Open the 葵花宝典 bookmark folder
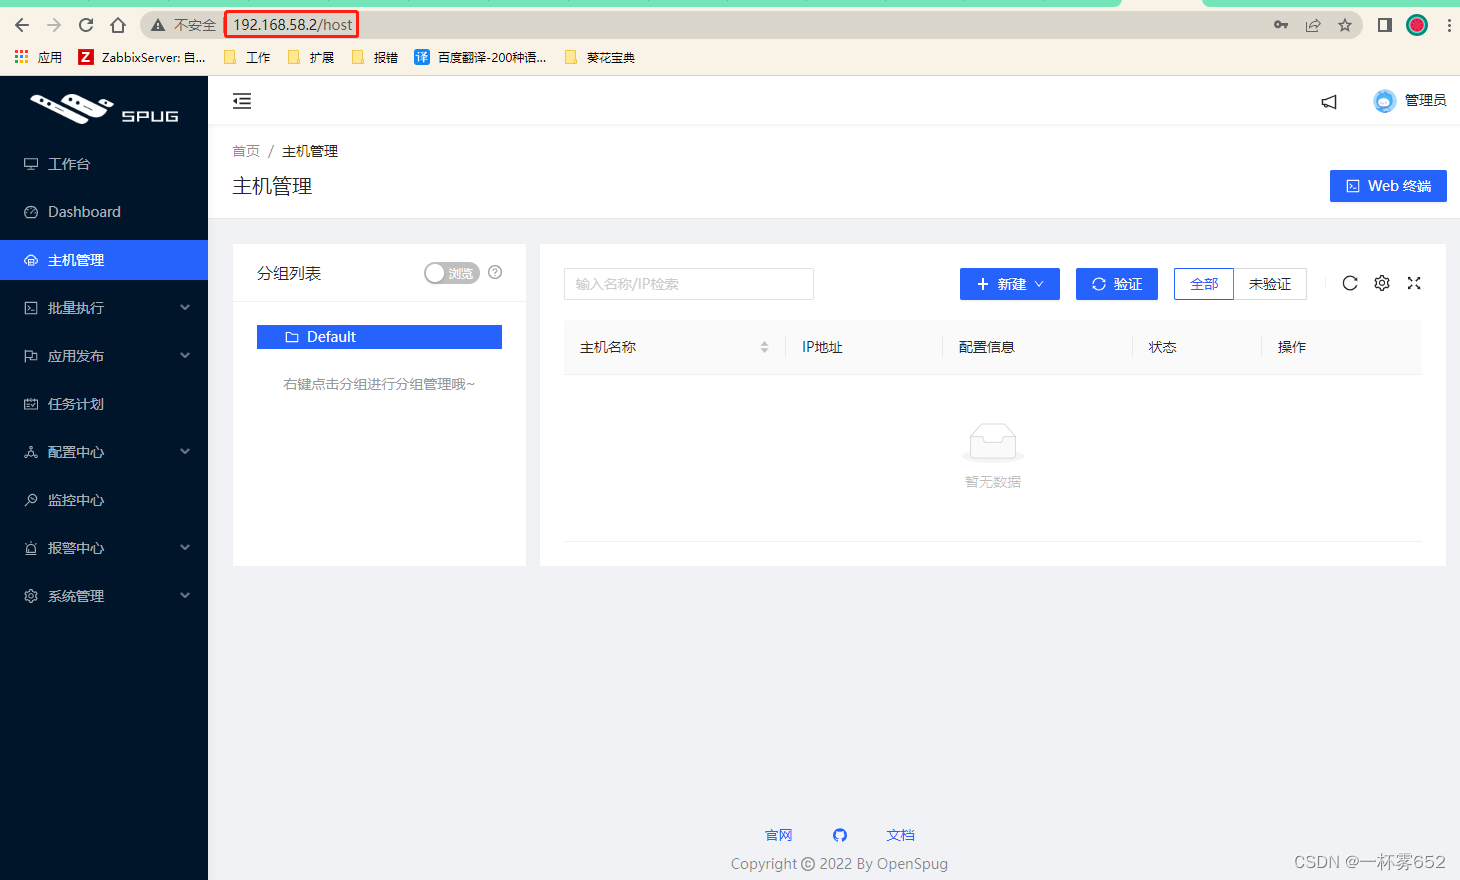The image size is (1460, 880). click(600, 57)
